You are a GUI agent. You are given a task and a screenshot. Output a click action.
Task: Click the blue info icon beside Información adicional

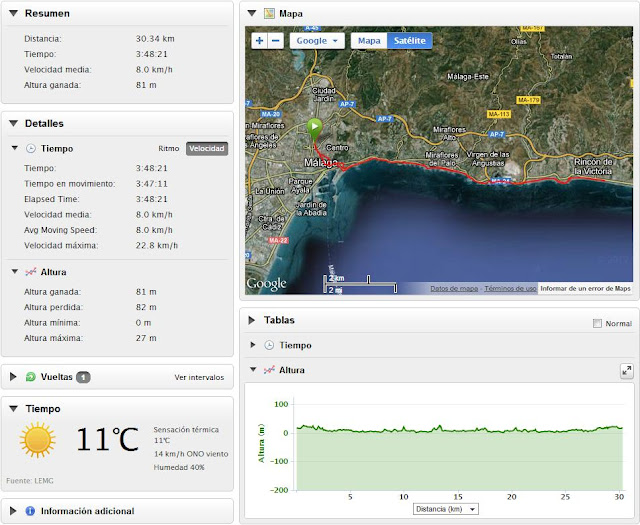pyautogui.click(x=30, y=511)
